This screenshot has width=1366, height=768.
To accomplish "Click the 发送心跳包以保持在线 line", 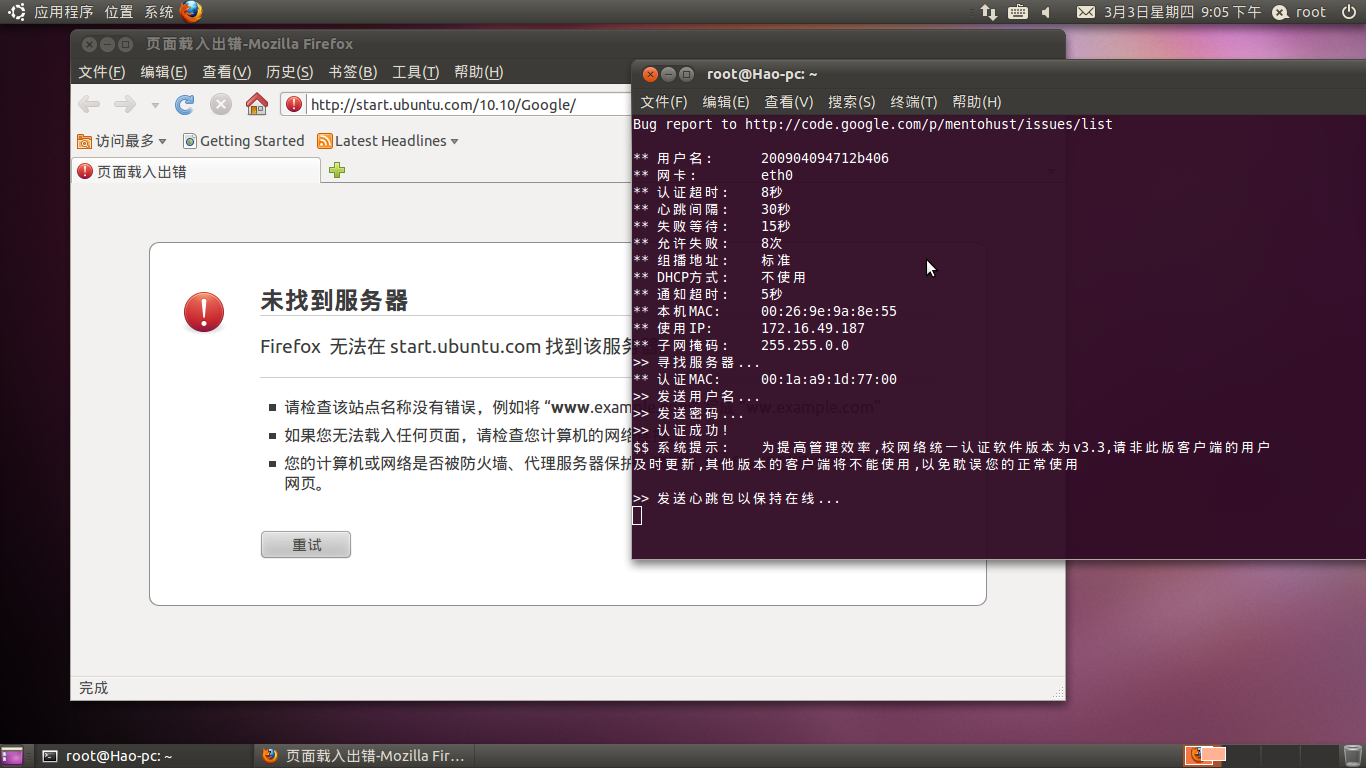I will coord(737,498).
